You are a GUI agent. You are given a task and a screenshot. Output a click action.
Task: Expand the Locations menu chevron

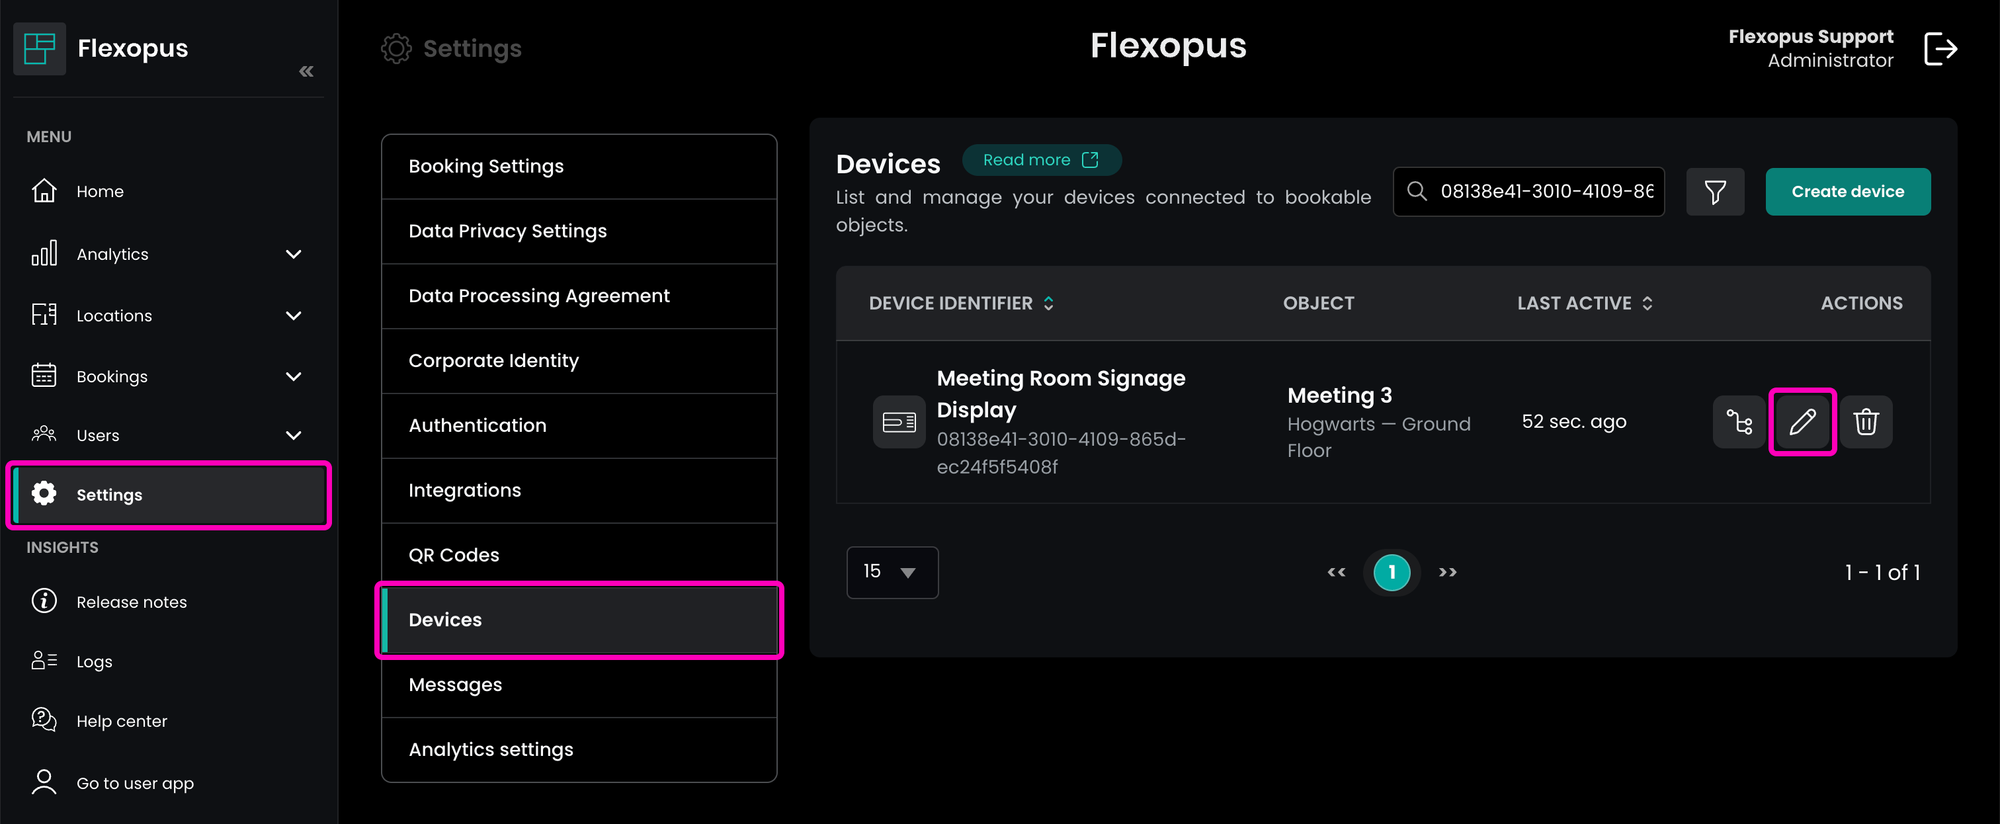click(293, 316)
